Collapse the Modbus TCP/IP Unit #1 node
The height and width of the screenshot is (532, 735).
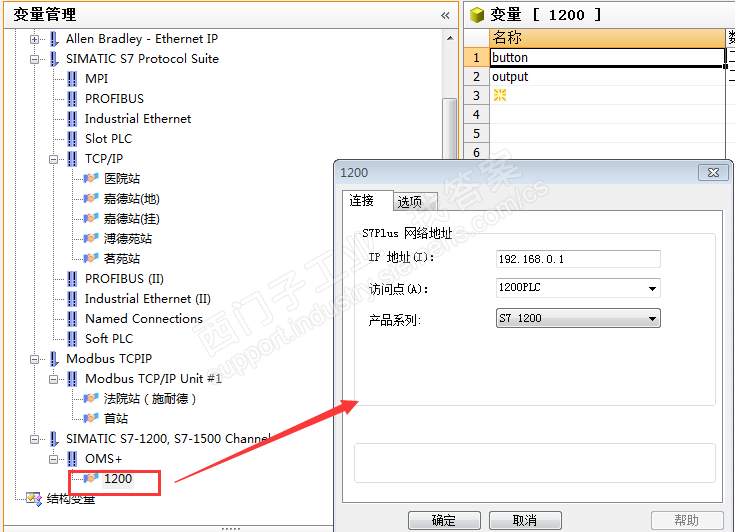(53, 379)
